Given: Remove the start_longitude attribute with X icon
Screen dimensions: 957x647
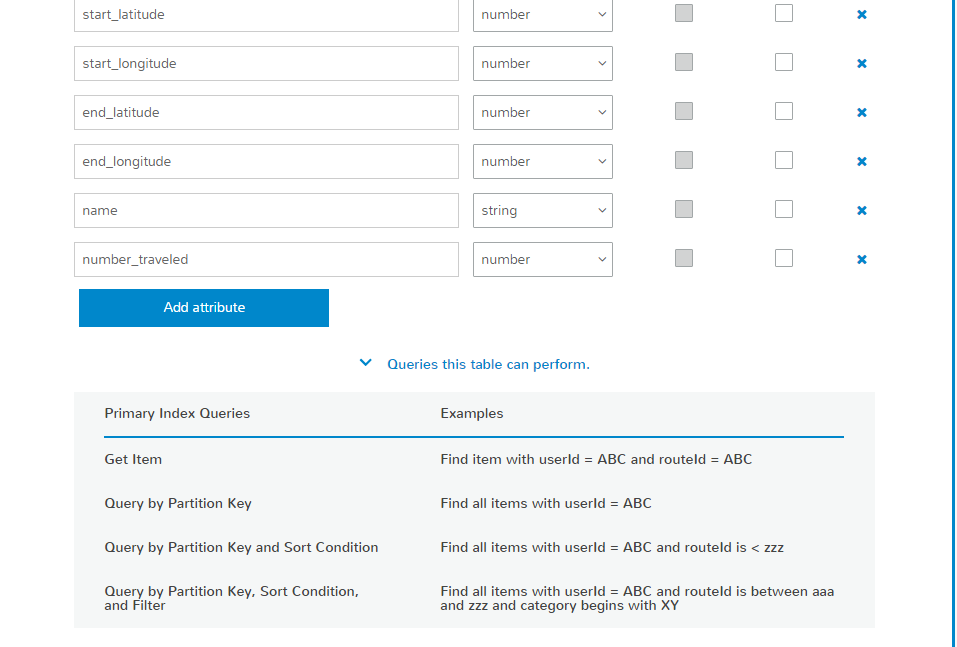Looking at the screenshot, I should pos(861,64).
